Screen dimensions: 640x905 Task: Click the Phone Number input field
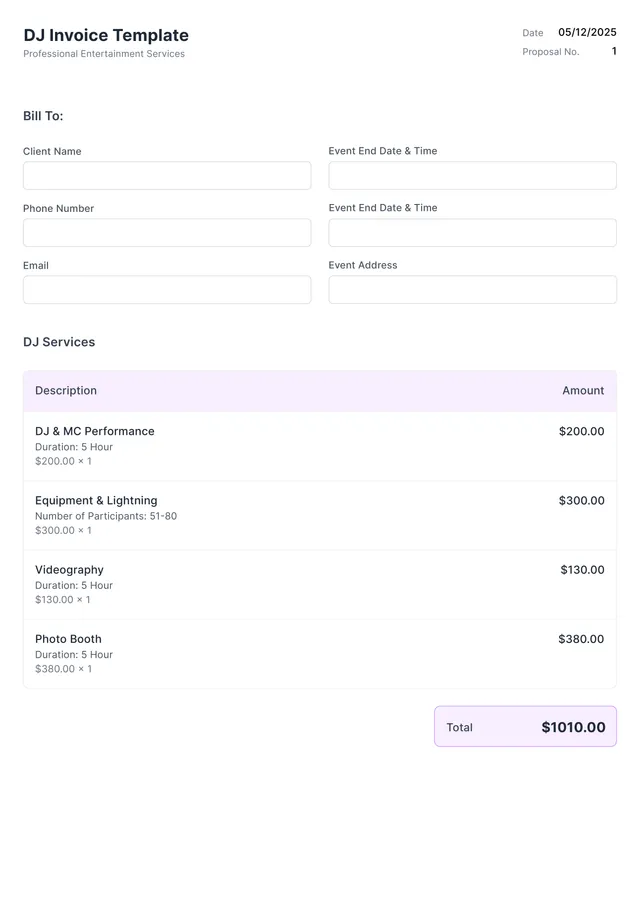point(166,232)
